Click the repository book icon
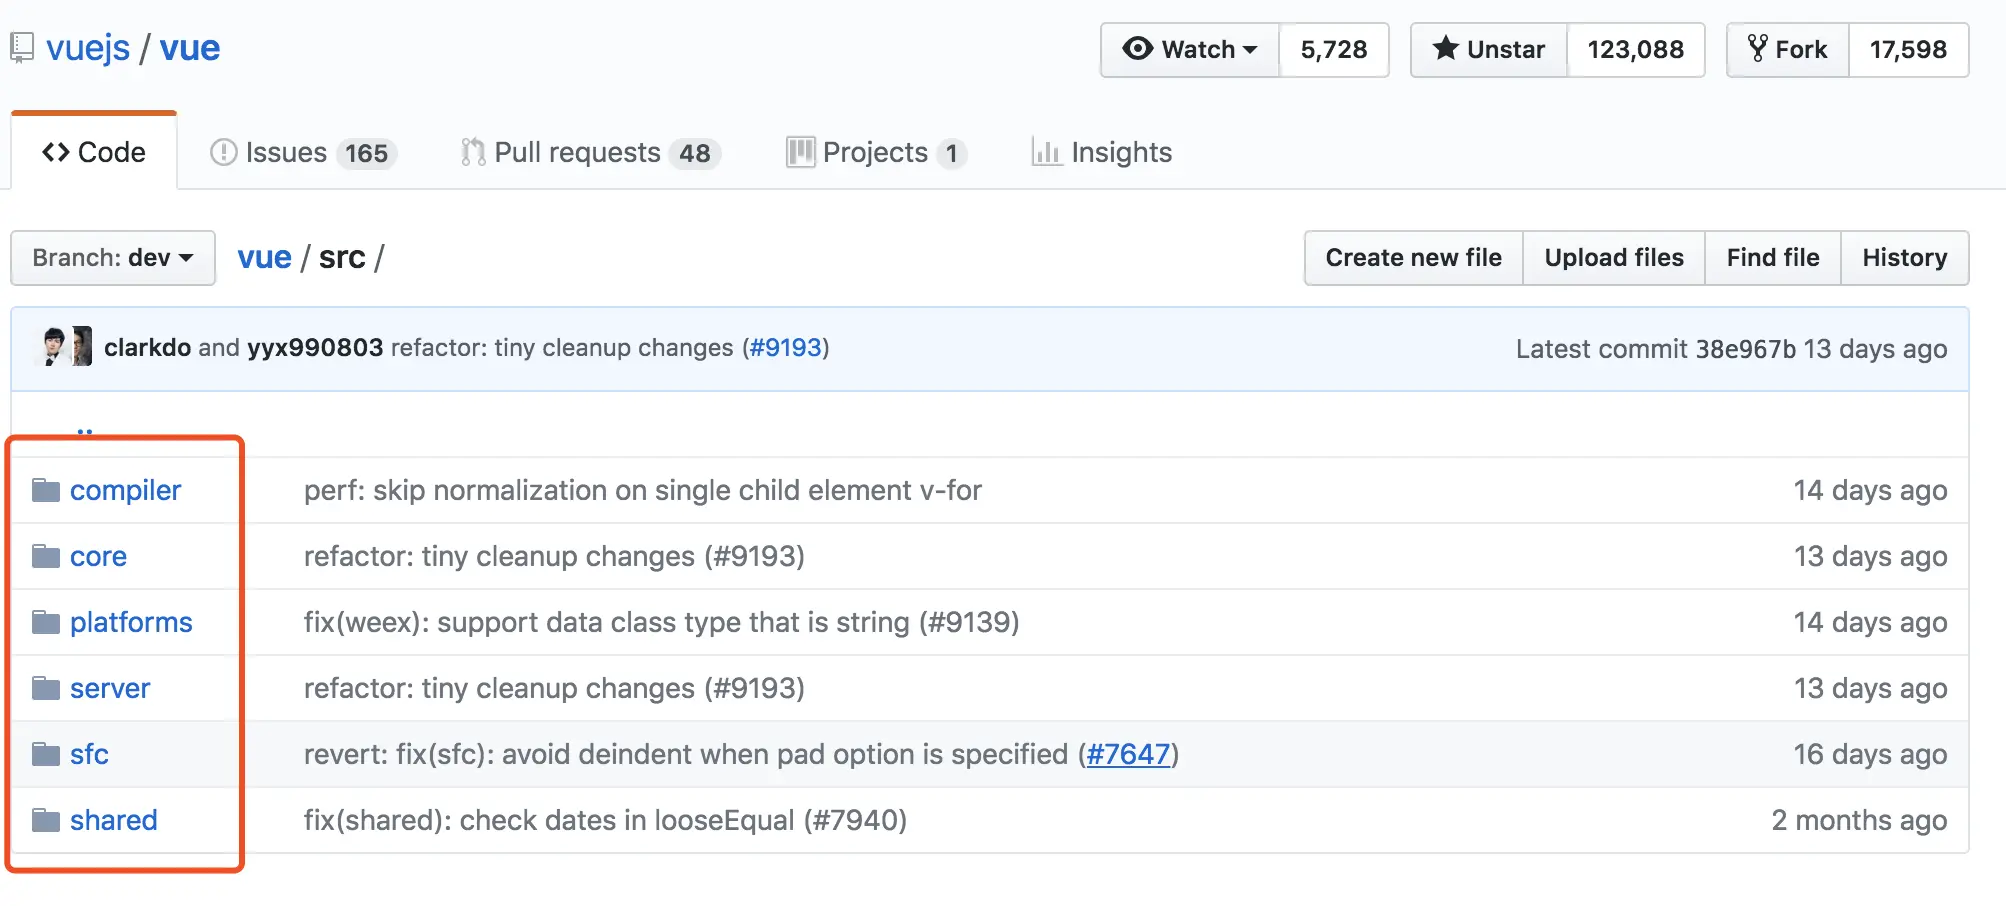The image size is (2006, 906). [x=22, y=48]
